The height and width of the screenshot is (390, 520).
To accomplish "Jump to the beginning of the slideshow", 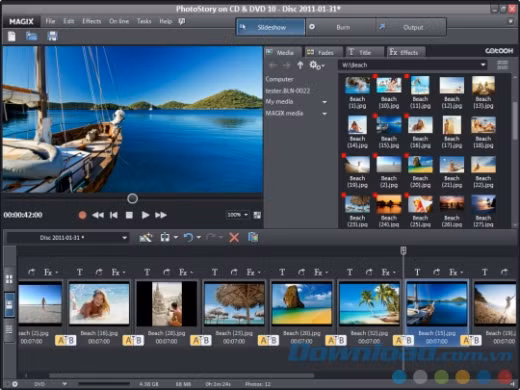I will [x=114, y=215].
